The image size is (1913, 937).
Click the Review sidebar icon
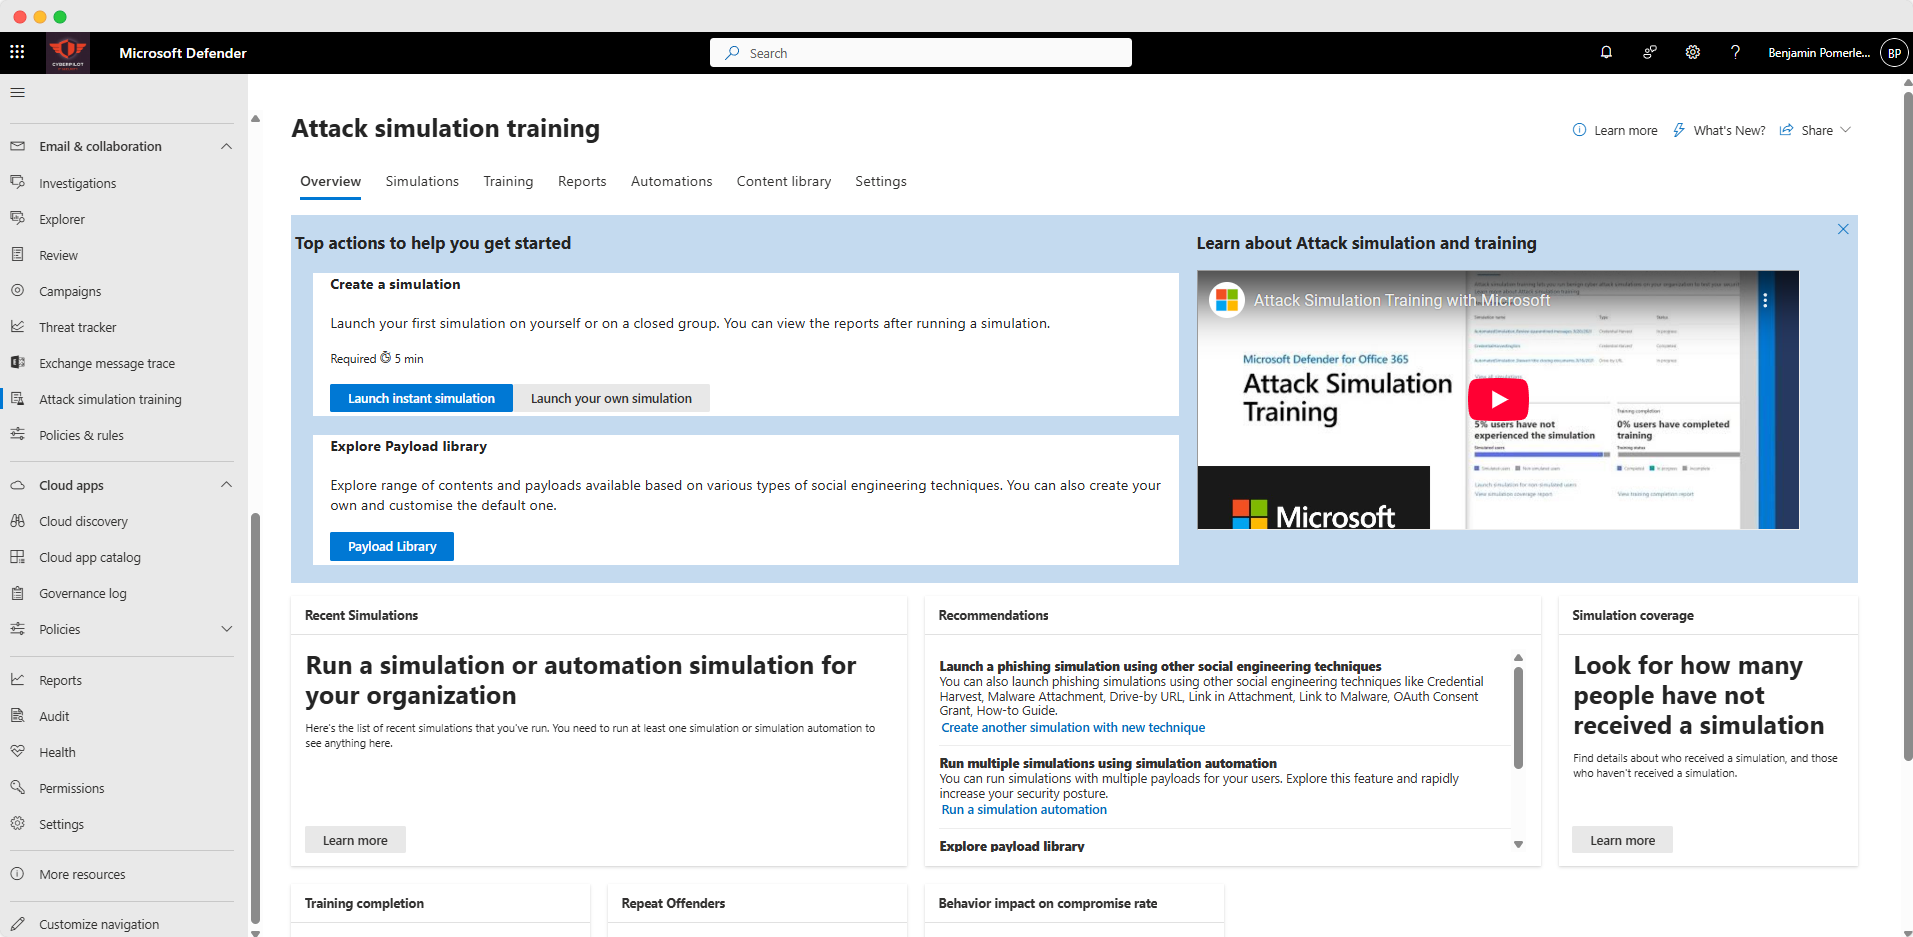17,254
